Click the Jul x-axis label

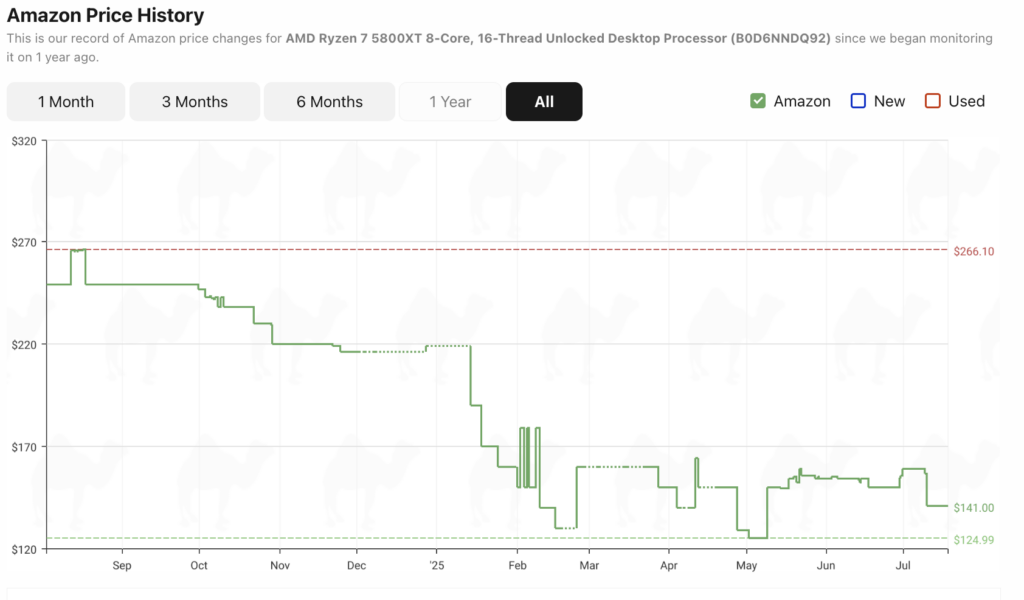903,565
